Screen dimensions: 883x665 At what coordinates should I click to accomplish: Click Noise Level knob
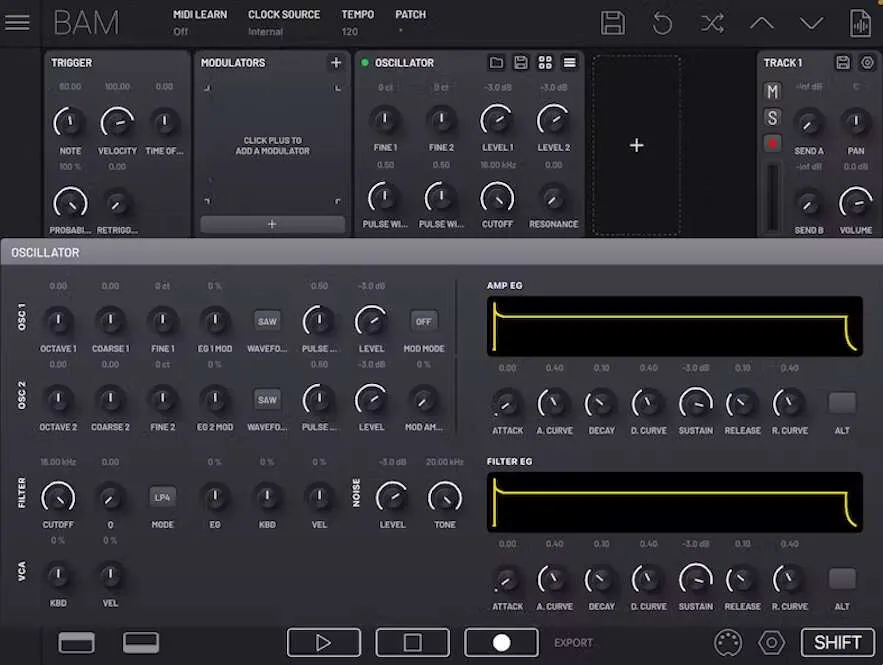tap(392, 498)
